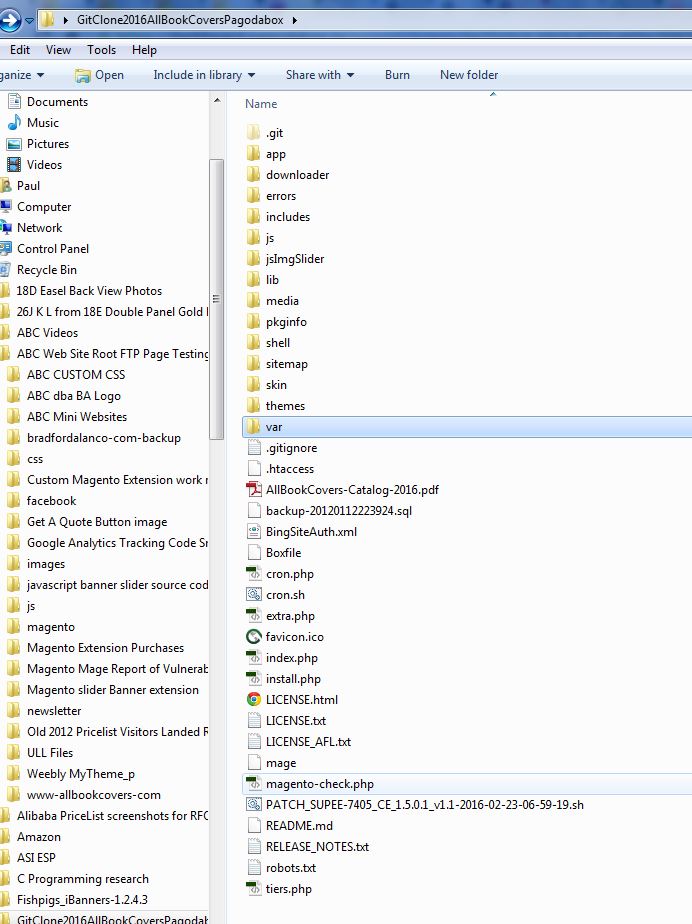Click the Control Panel icon in sidebar
692x924 pixels.
point(5,248)
